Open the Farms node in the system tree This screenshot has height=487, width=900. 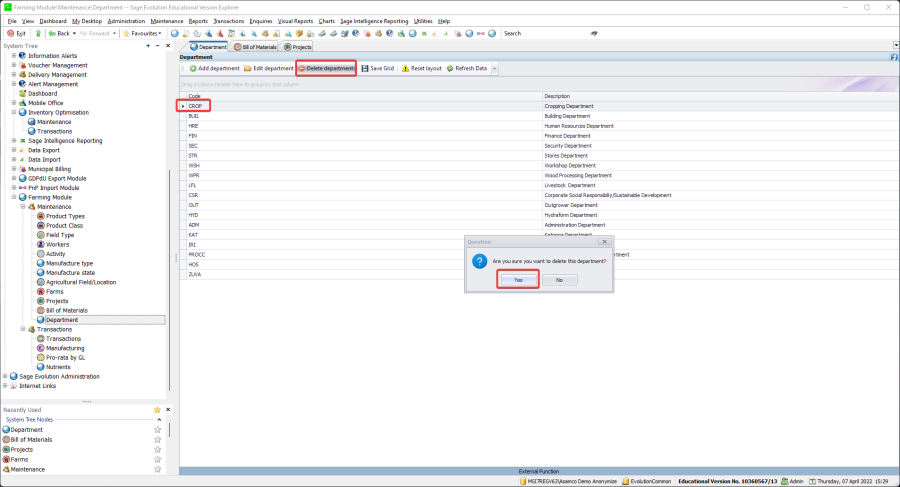point(55,291)
